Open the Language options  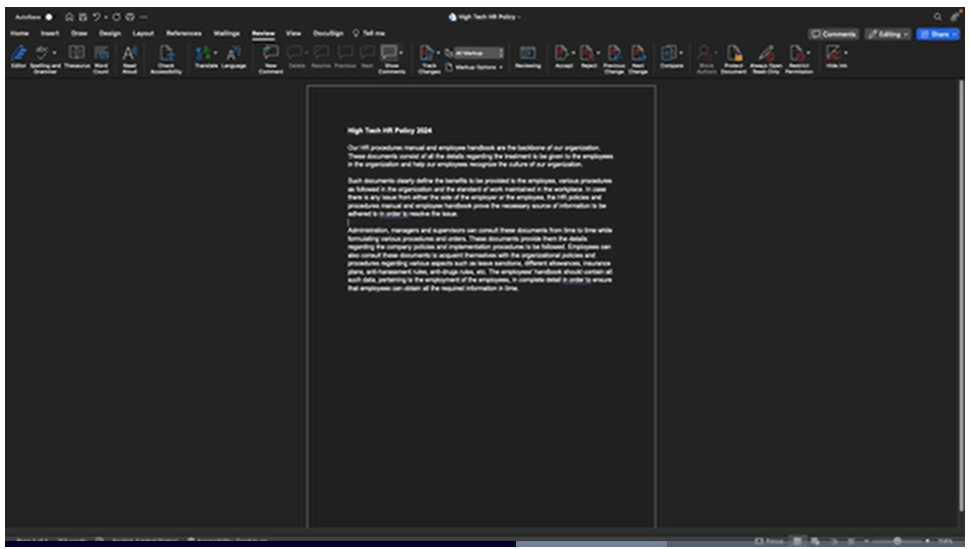click(233, 58)
